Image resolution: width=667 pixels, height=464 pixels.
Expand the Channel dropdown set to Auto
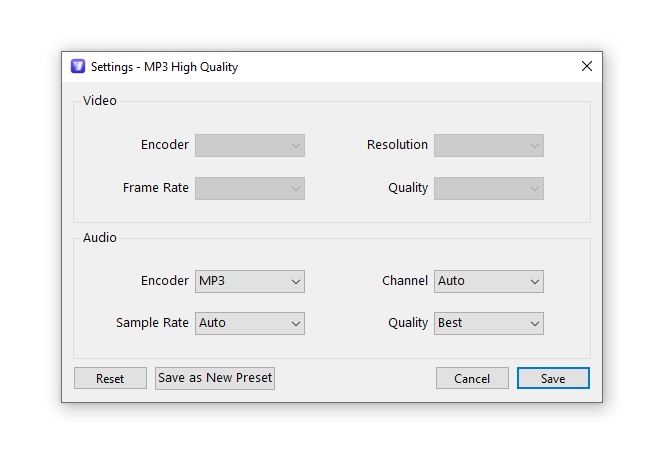(489, 281)
